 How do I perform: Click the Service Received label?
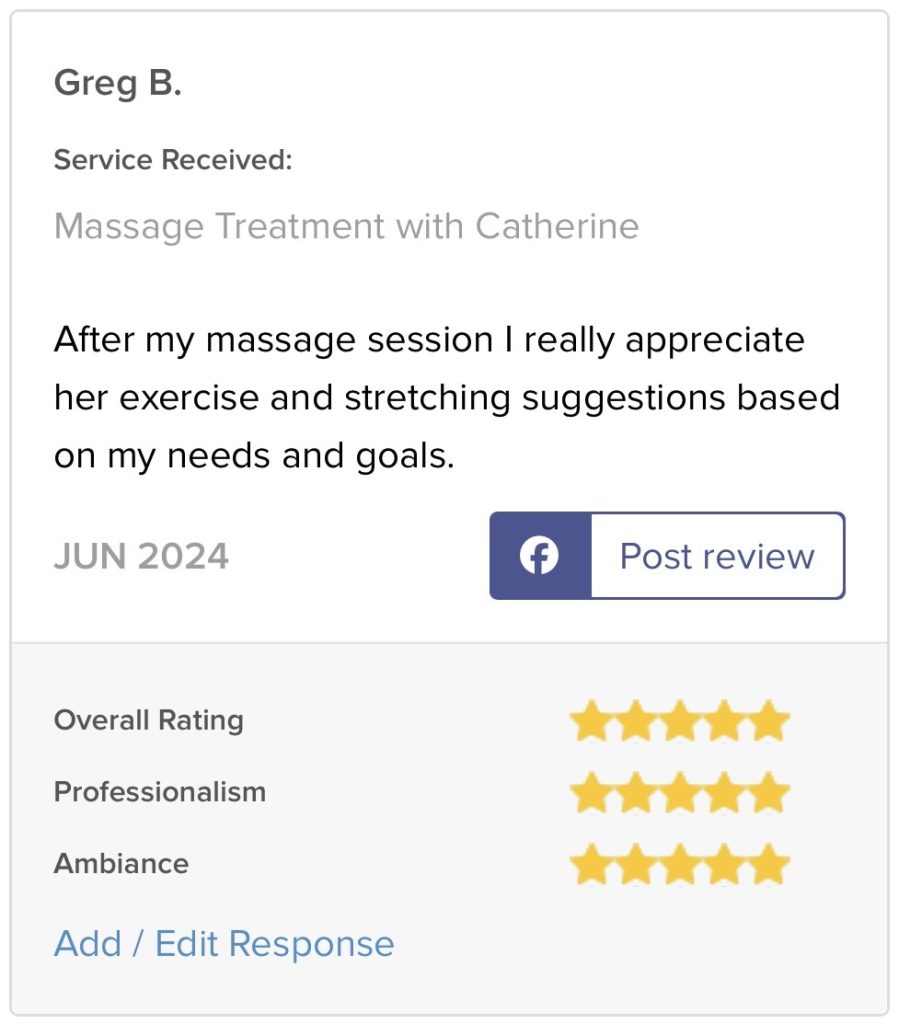(173, 160)
